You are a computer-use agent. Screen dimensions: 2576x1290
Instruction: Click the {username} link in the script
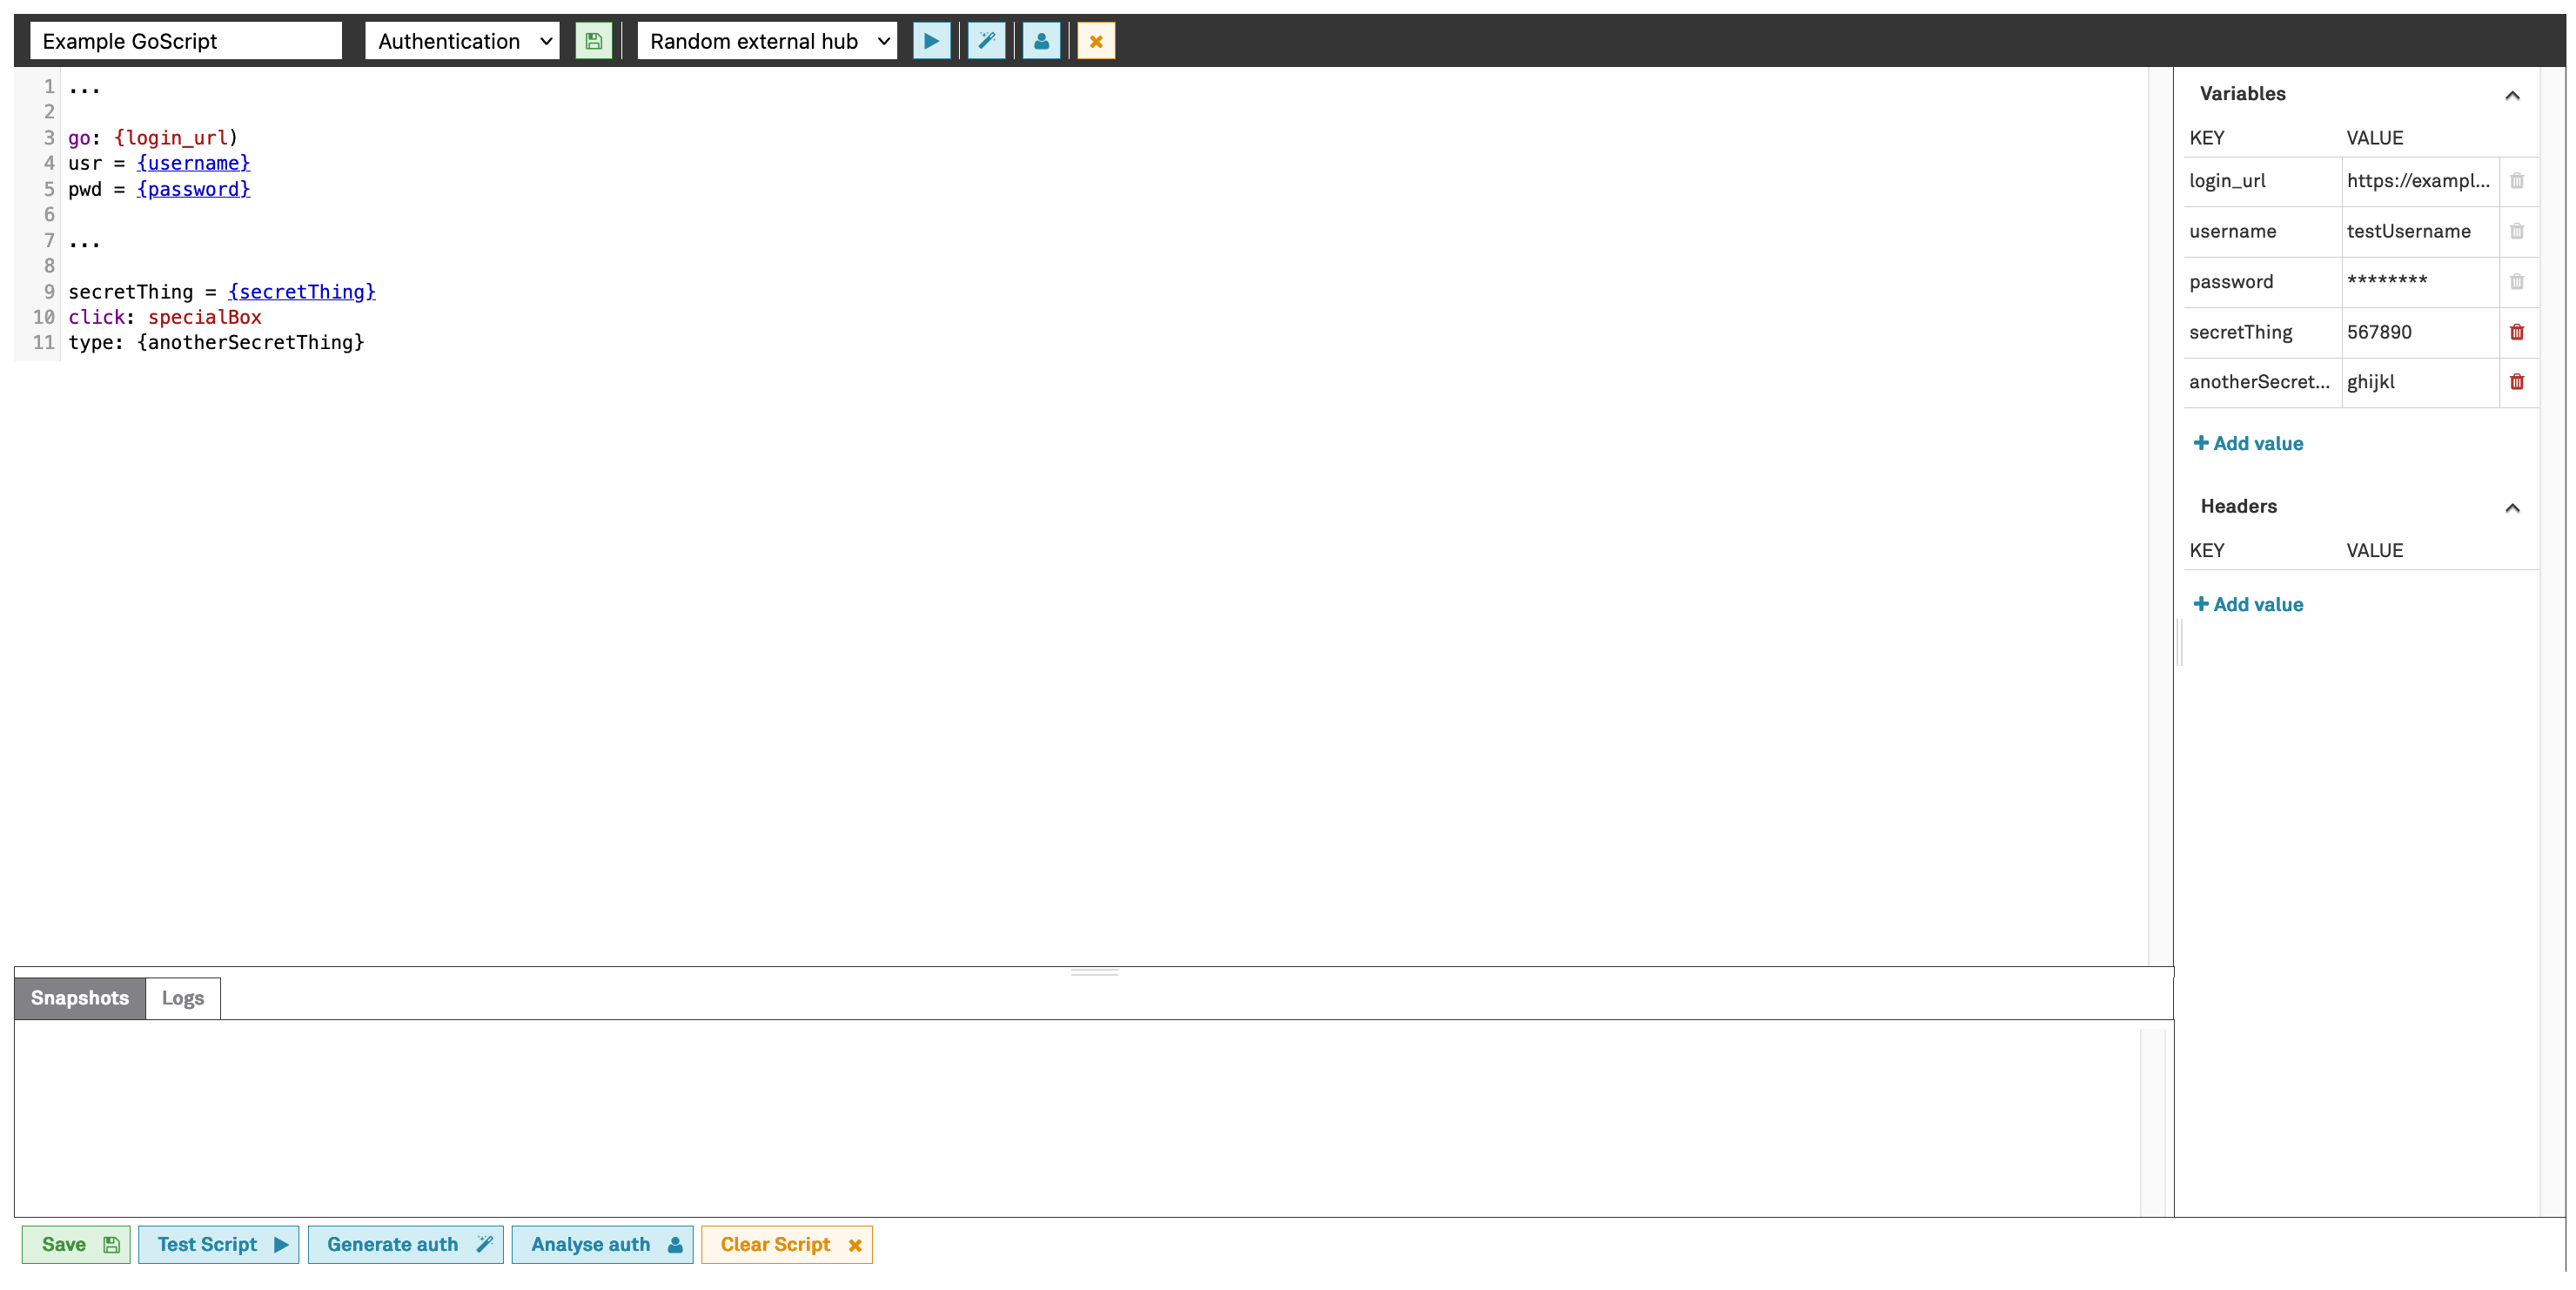[x=193, y=163]
